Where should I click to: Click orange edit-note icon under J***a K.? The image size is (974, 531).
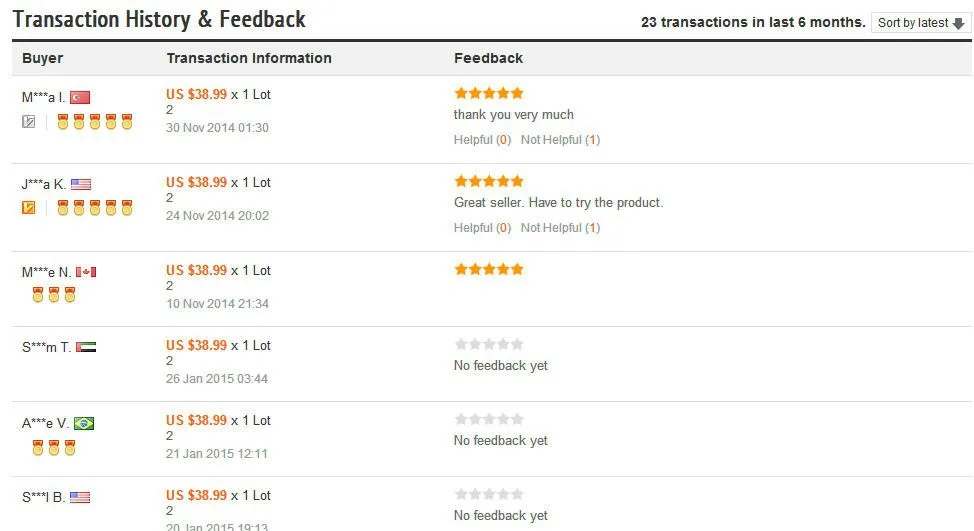click(x=29, y=207)
